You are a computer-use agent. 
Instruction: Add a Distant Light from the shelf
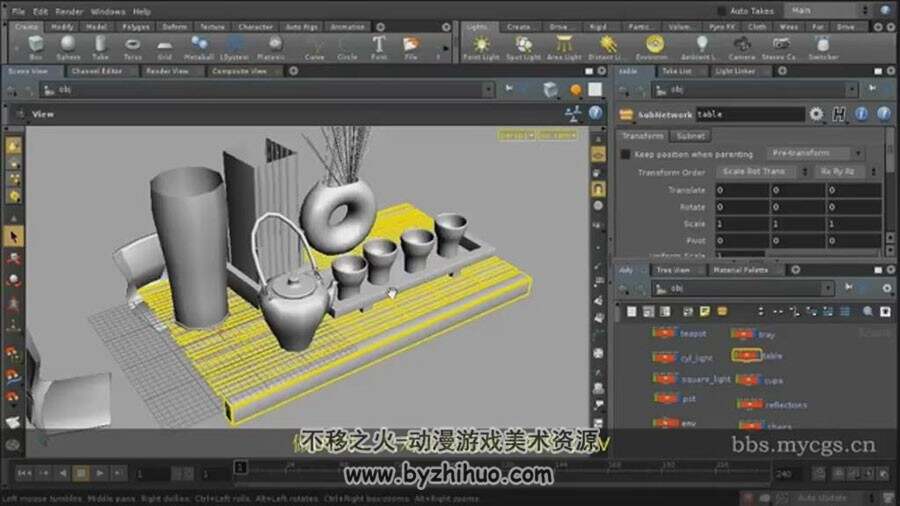[x=607, y=47]
